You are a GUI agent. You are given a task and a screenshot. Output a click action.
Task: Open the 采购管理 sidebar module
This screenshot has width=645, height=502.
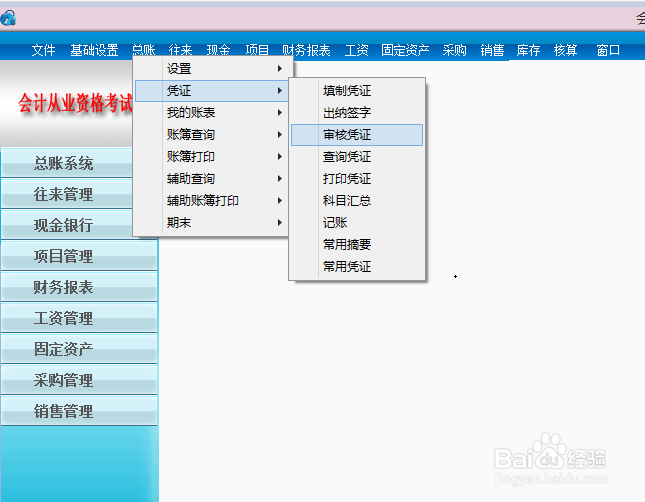coord(79,380)
